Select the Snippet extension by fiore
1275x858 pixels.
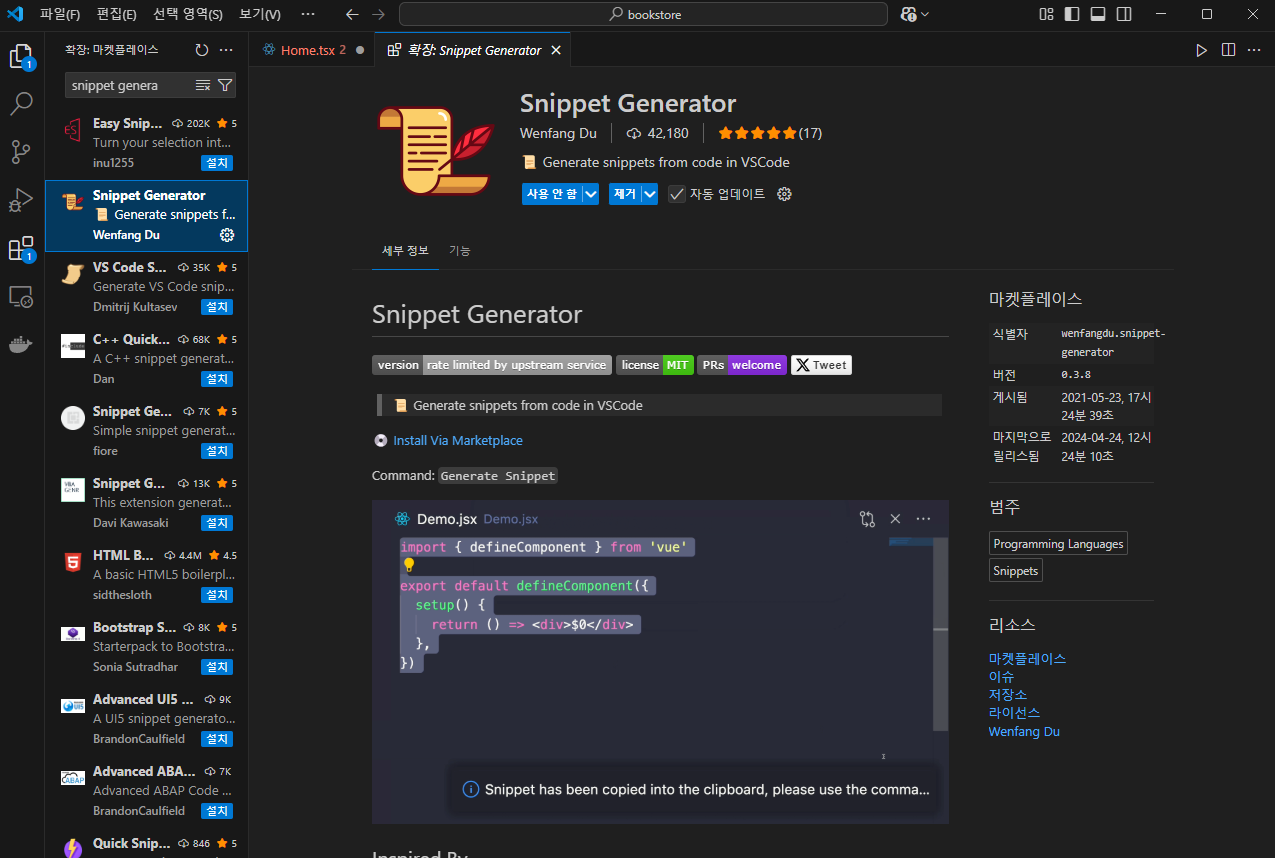(x=146, y=432)
